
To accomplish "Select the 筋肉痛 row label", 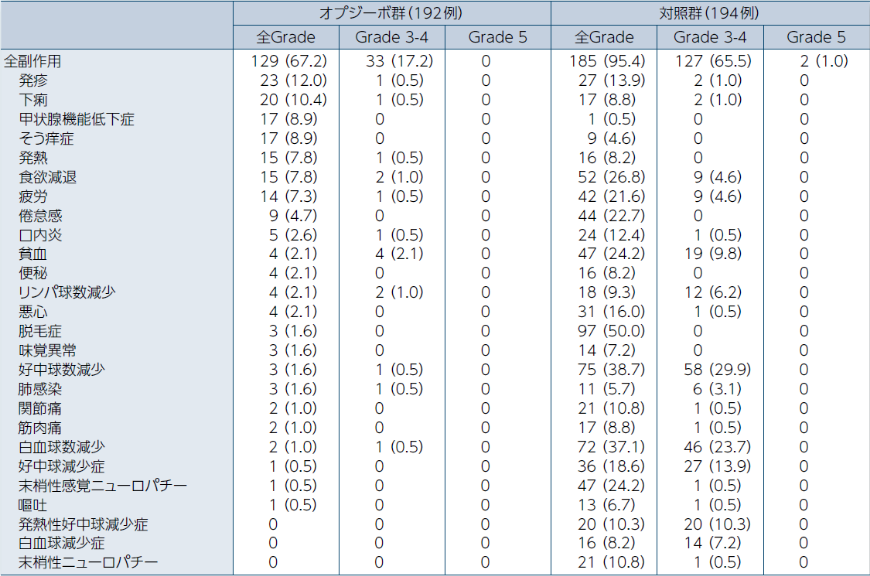I will (x=40, y=427).
